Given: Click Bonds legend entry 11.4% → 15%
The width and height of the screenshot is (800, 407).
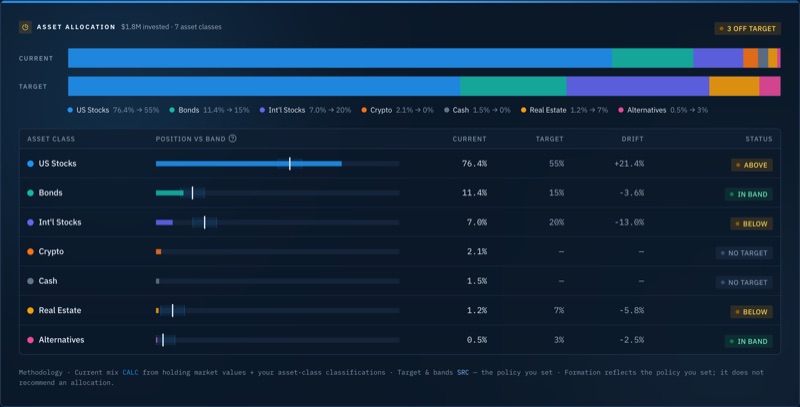Looking at the screenshot, I should [x=209, y=110].
